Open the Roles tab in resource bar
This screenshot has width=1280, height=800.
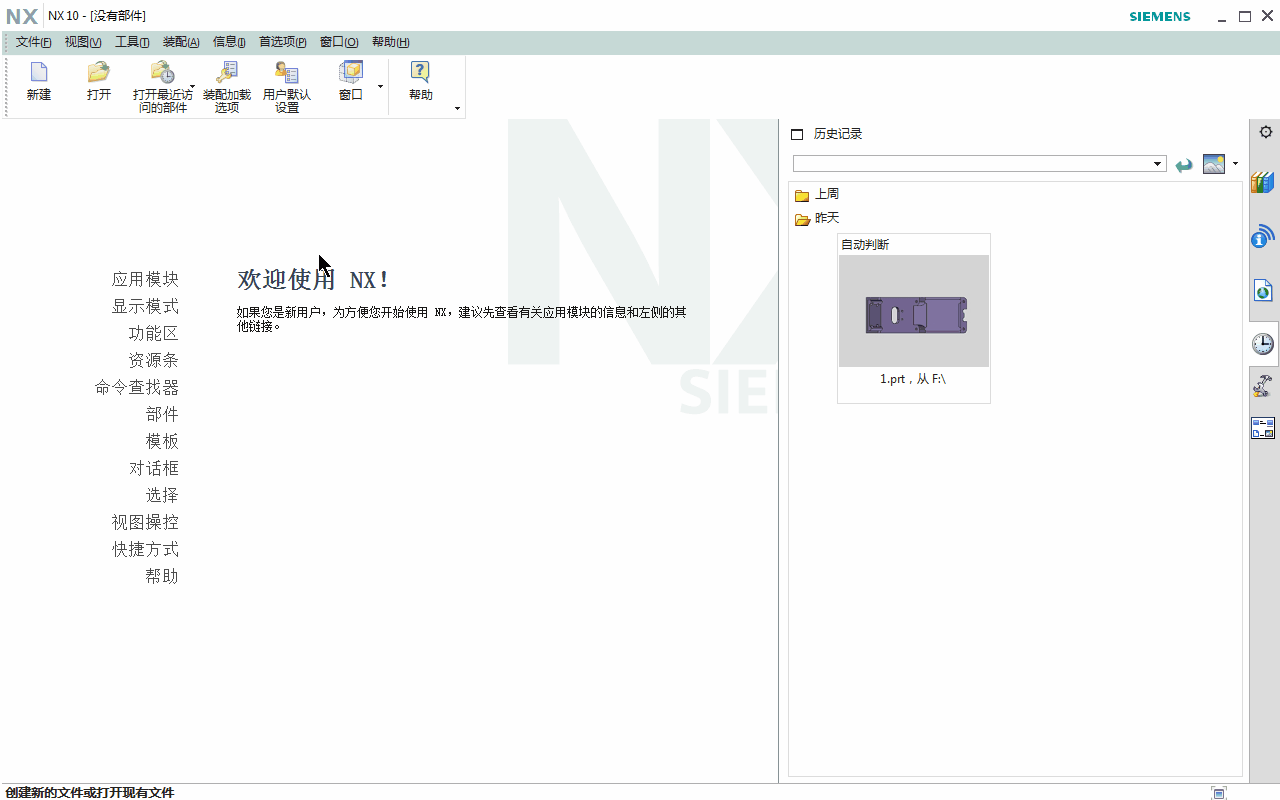coord(1263,428)
